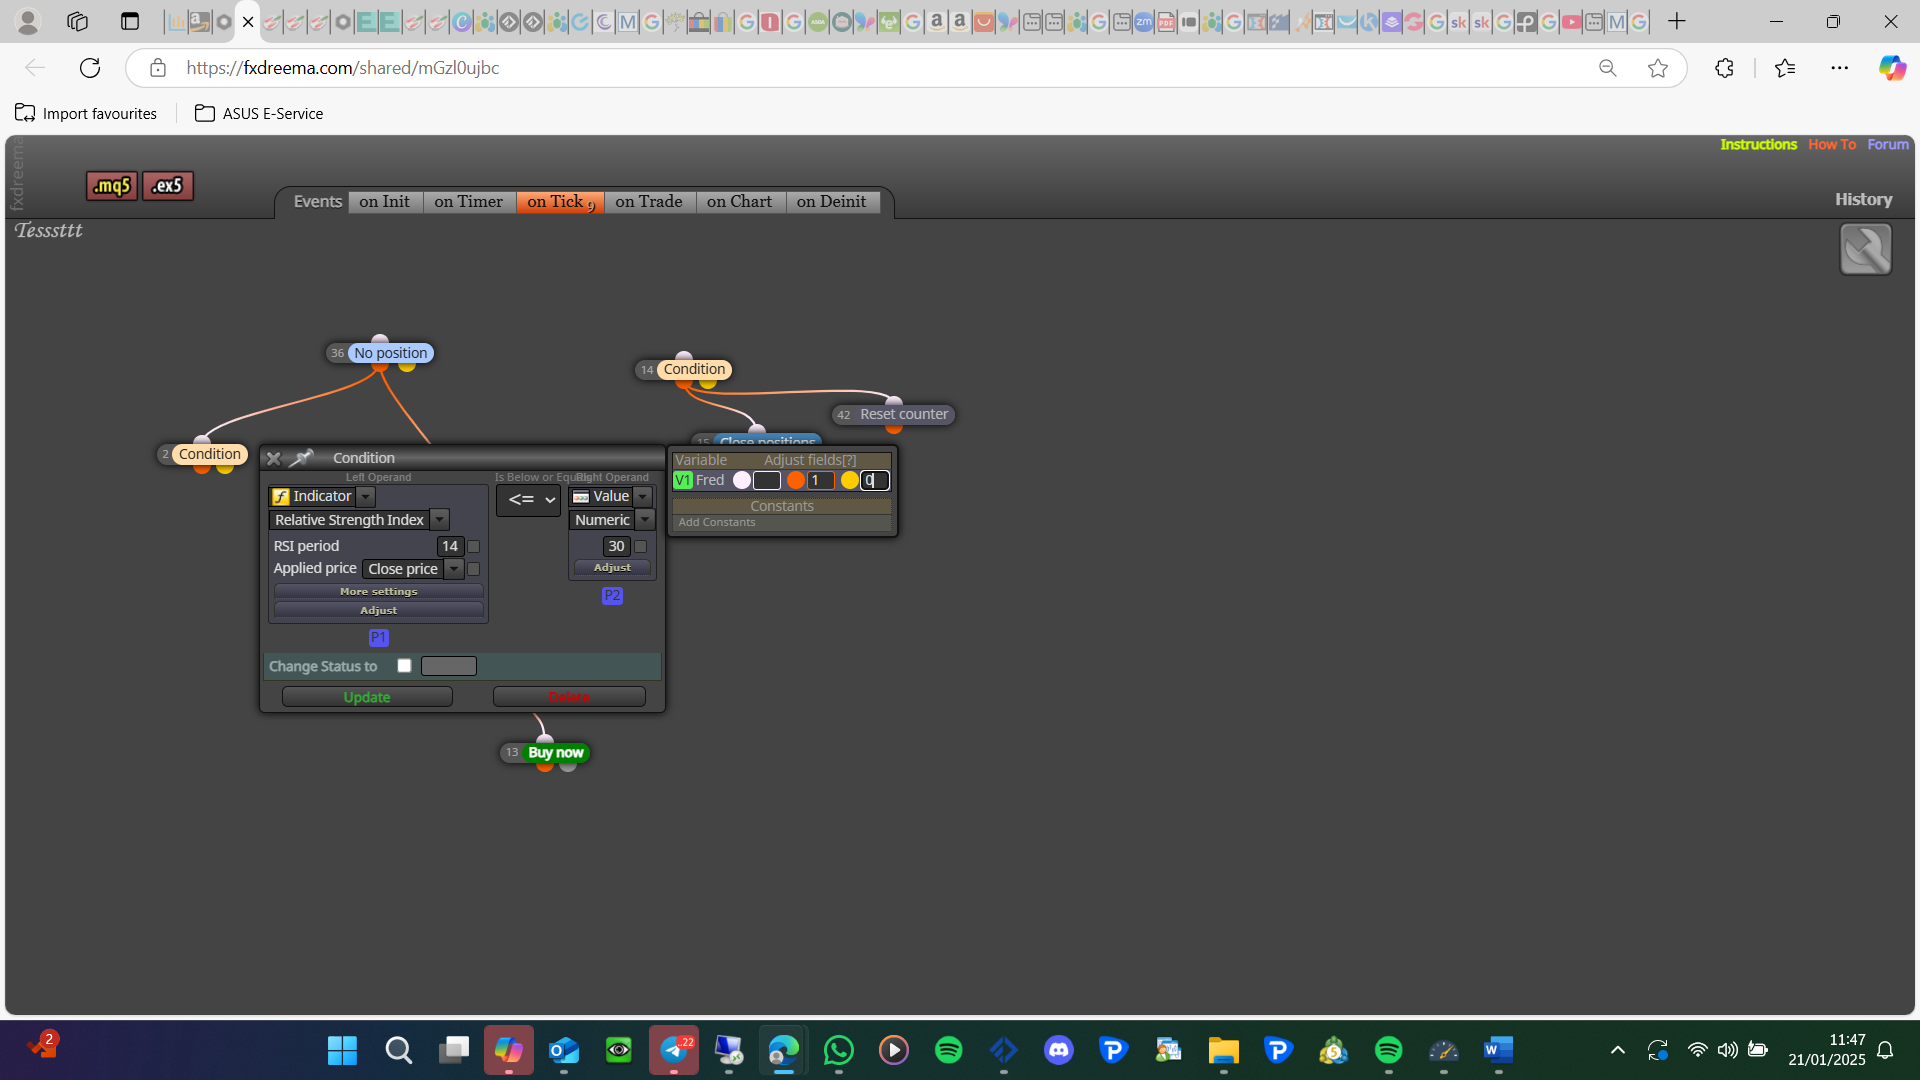Switch to the on Init event tab

[x=385, y=202]
